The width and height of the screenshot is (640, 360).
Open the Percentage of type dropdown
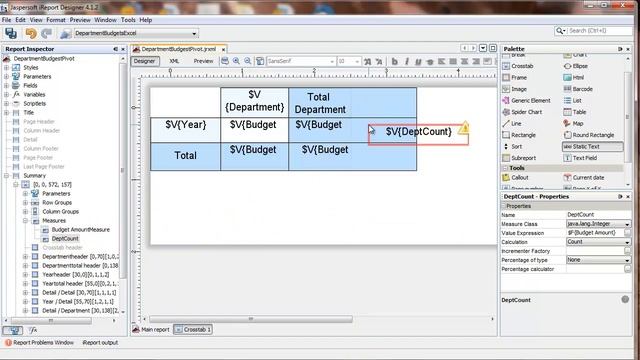[x=627, y=260]
